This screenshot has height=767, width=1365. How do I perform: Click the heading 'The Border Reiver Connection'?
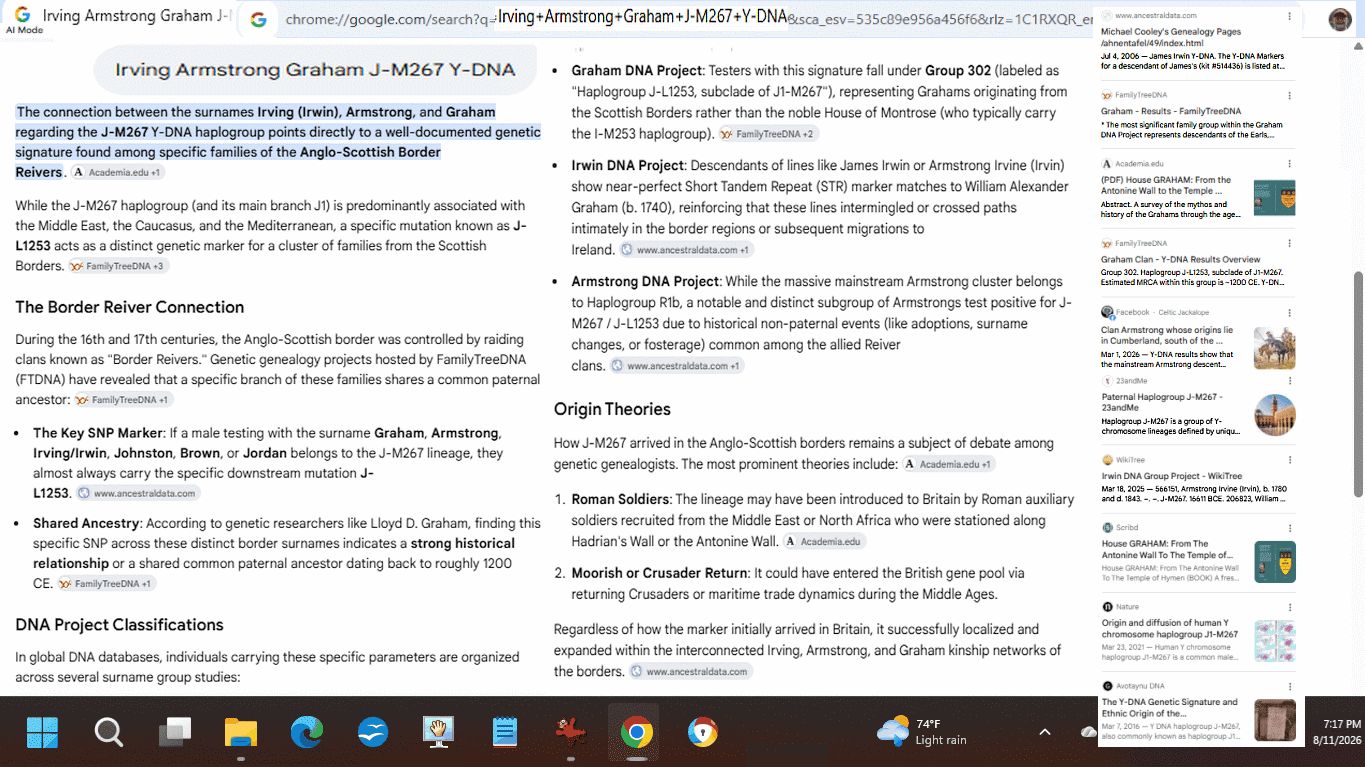coord(130,307)
